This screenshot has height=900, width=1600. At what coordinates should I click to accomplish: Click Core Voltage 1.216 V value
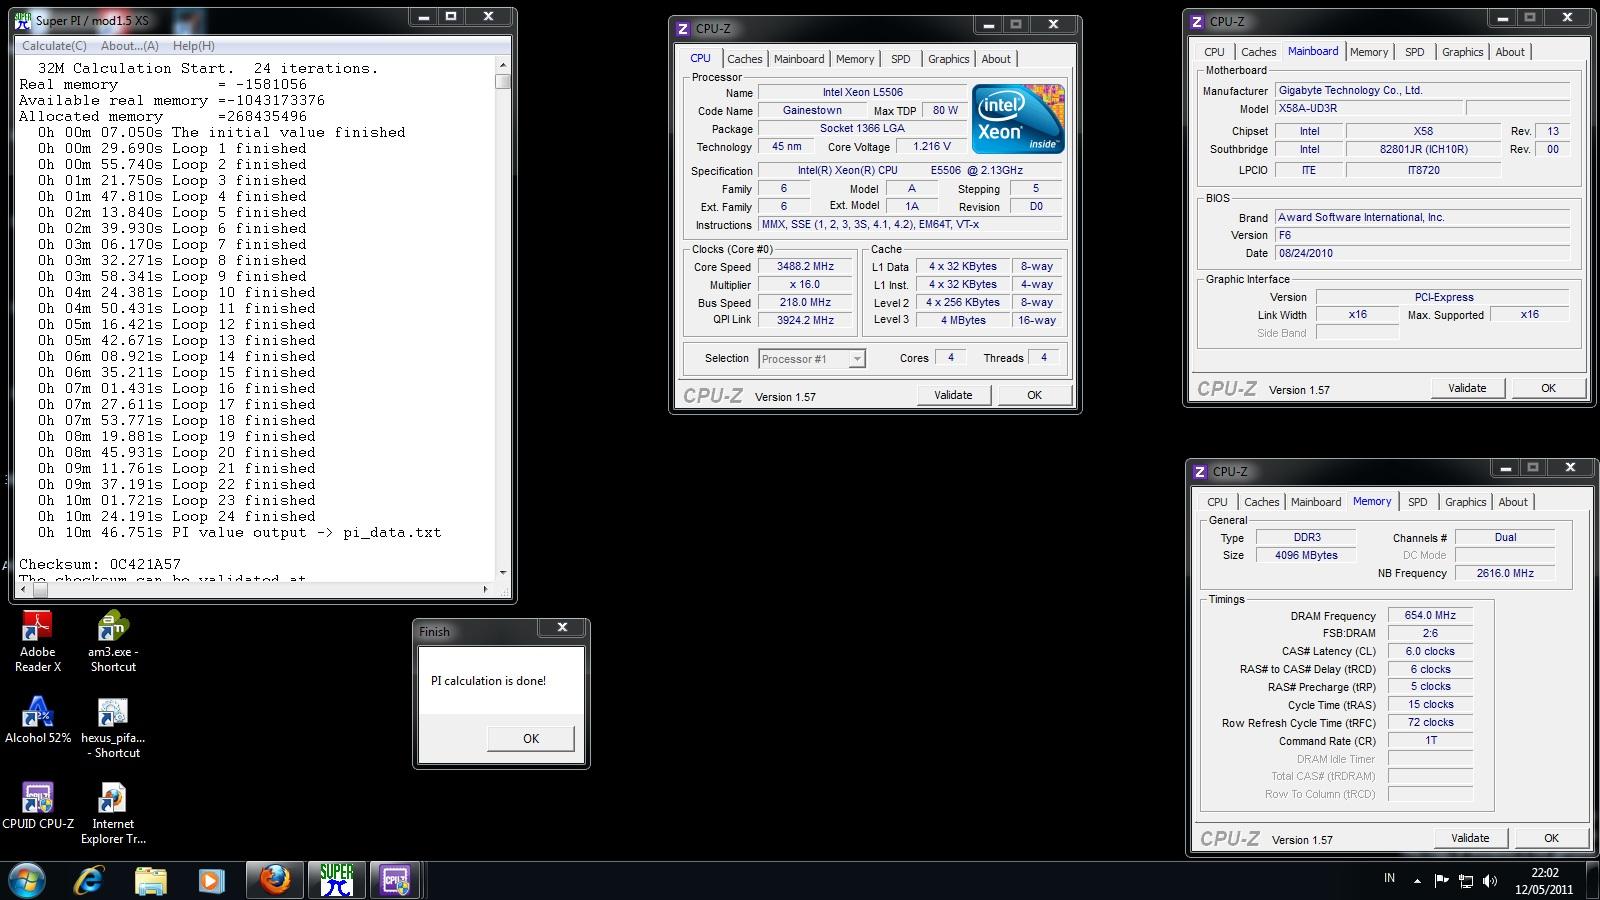932,147
